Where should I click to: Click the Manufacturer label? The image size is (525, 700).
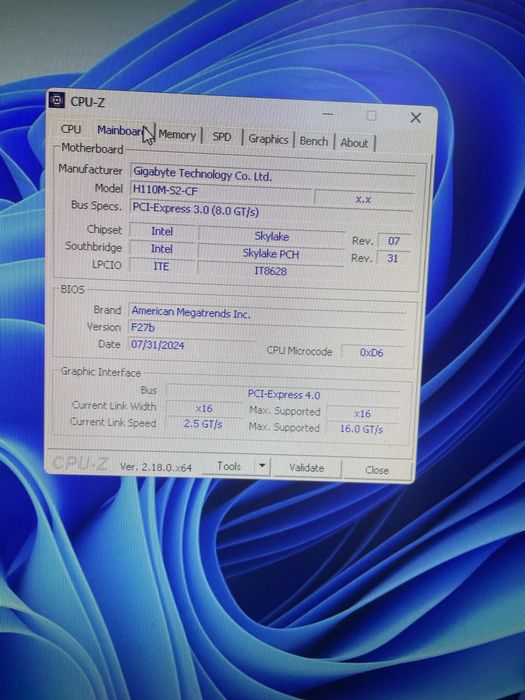pos(90,170)
